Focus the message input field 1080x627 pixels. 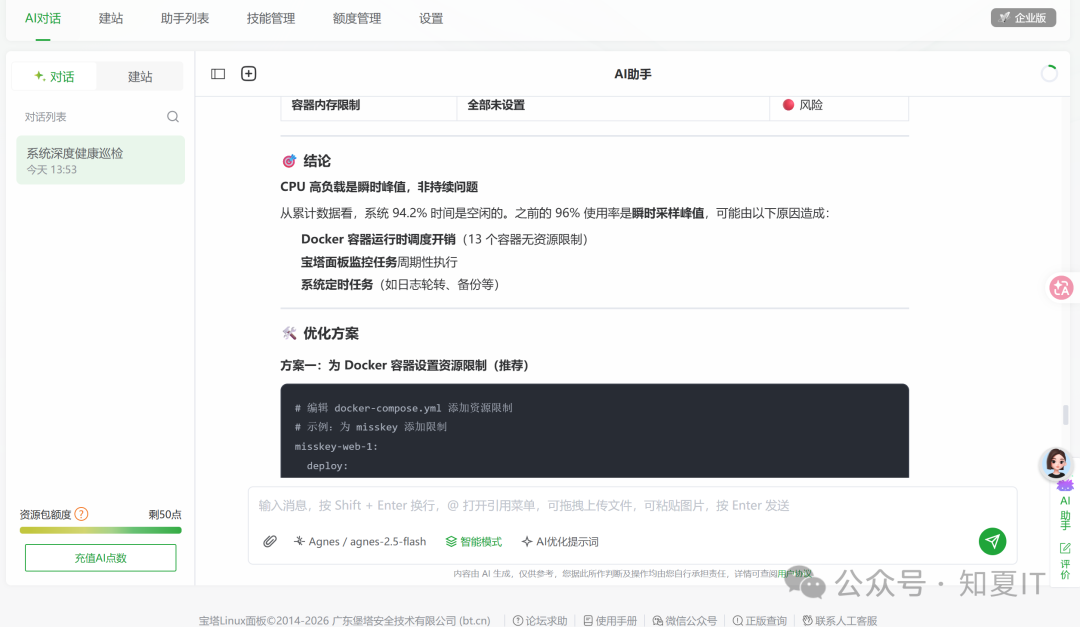(632, 506)
